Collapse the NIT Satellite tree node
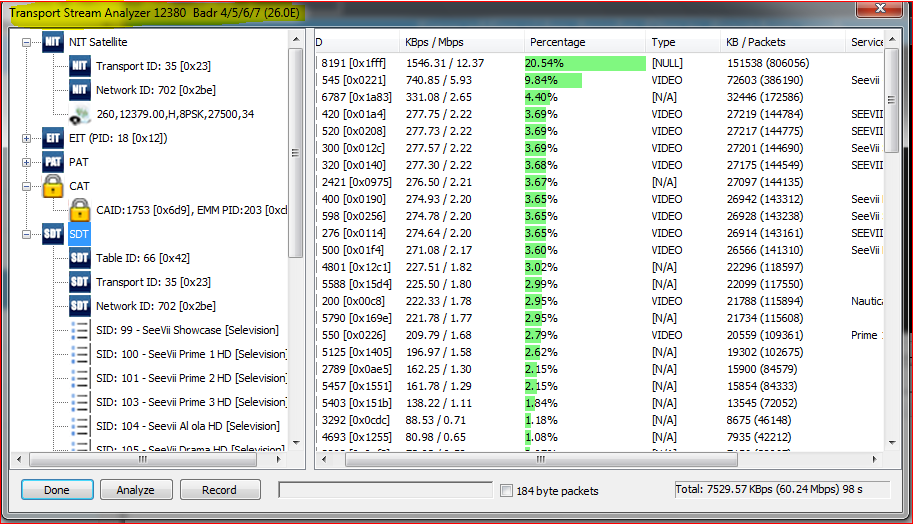 [27, 43]
